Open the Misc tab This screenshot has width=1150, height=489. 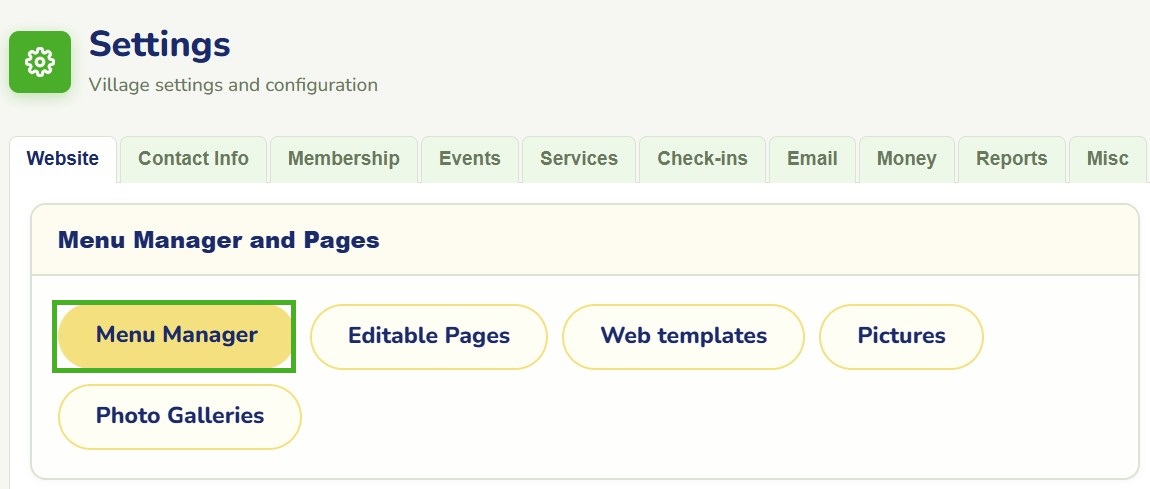click(1107, 159)
